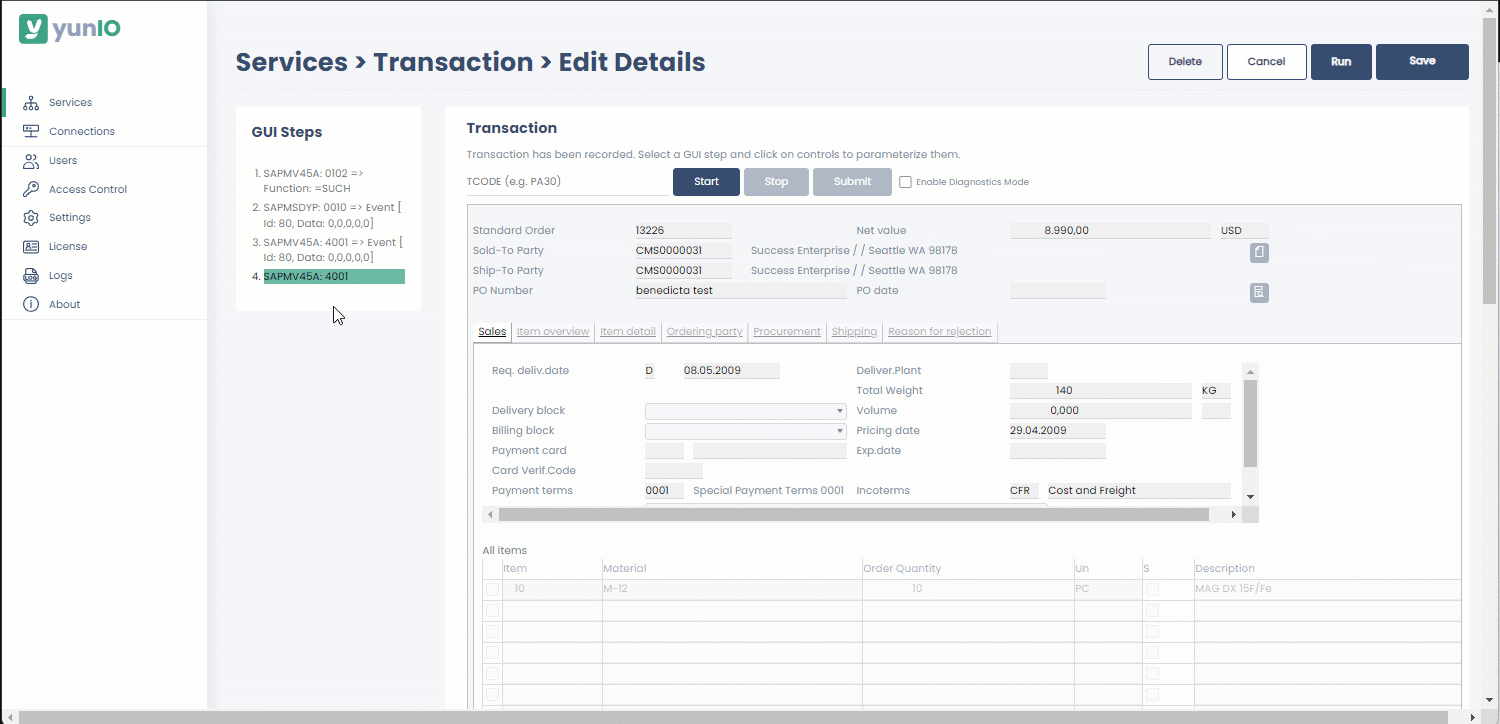
Task: Click the Submit button
Action: point(852,182)
